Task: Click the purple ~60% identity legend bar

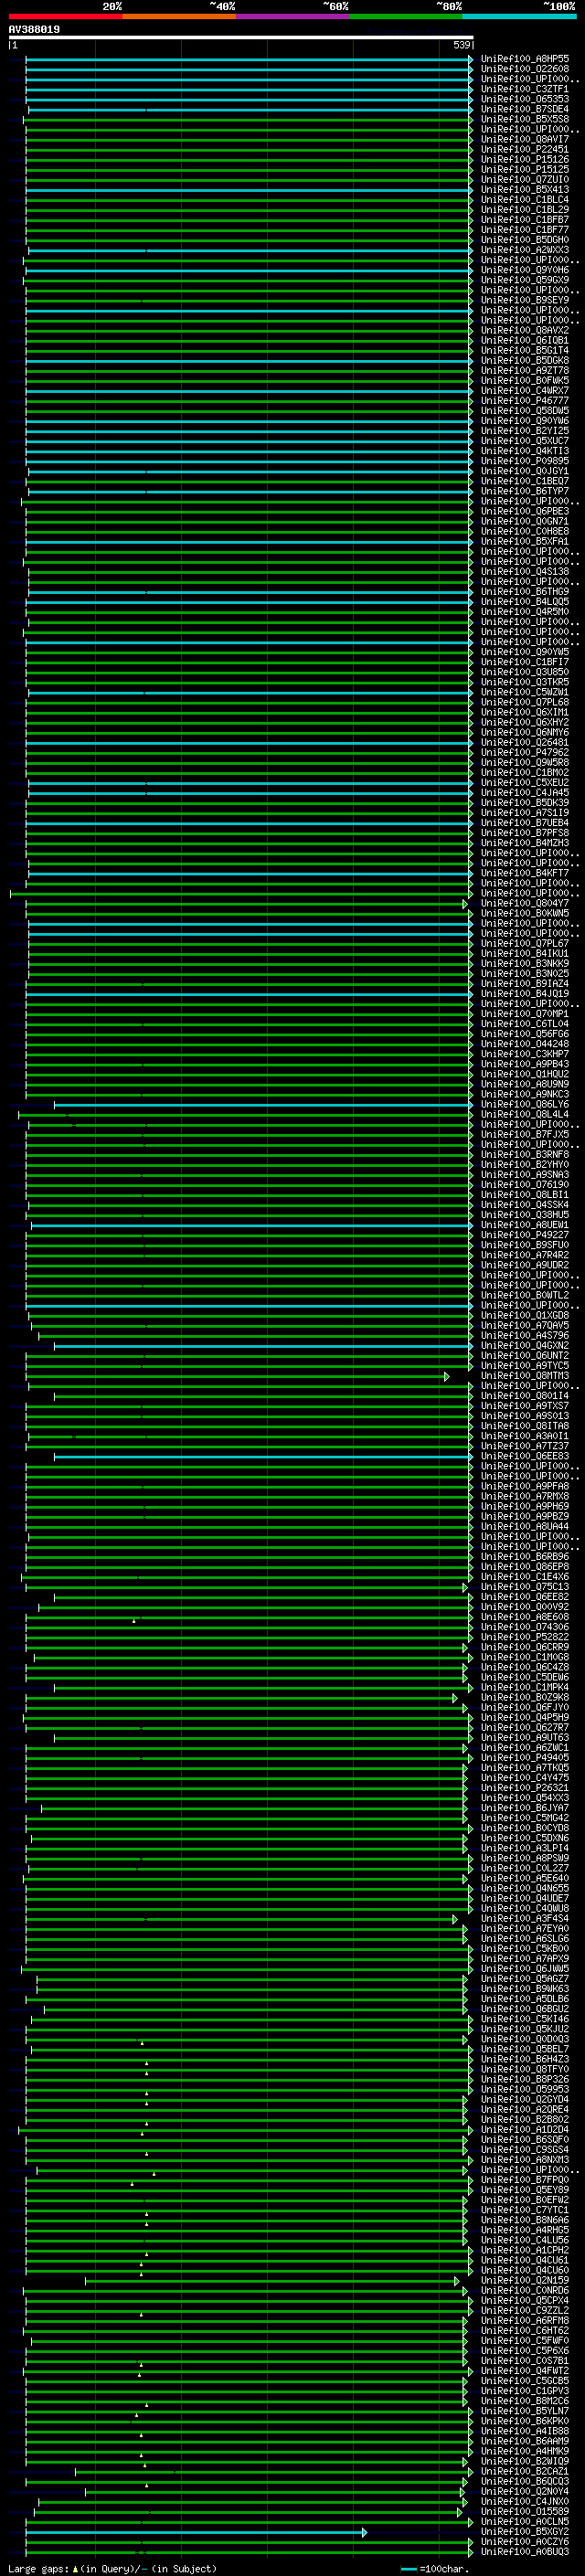Action: pyautogui.click(x=292, y=16)
